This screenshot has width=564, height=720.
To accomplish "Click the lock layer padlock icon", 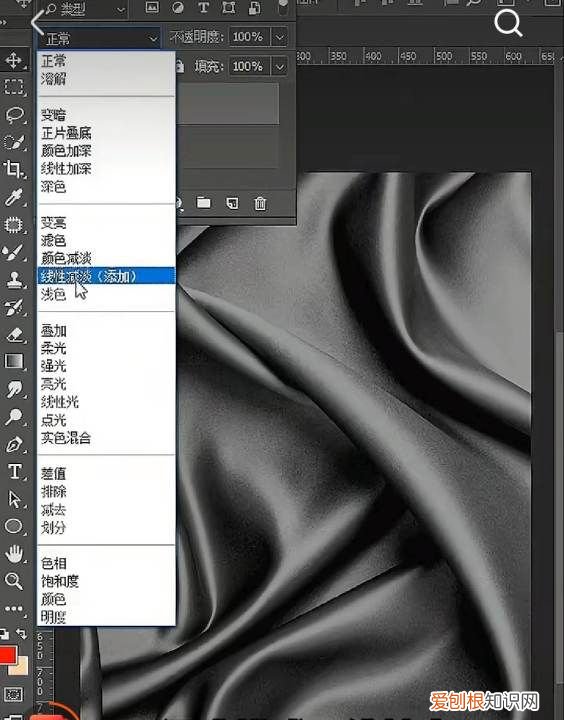I will coord(180,67).
